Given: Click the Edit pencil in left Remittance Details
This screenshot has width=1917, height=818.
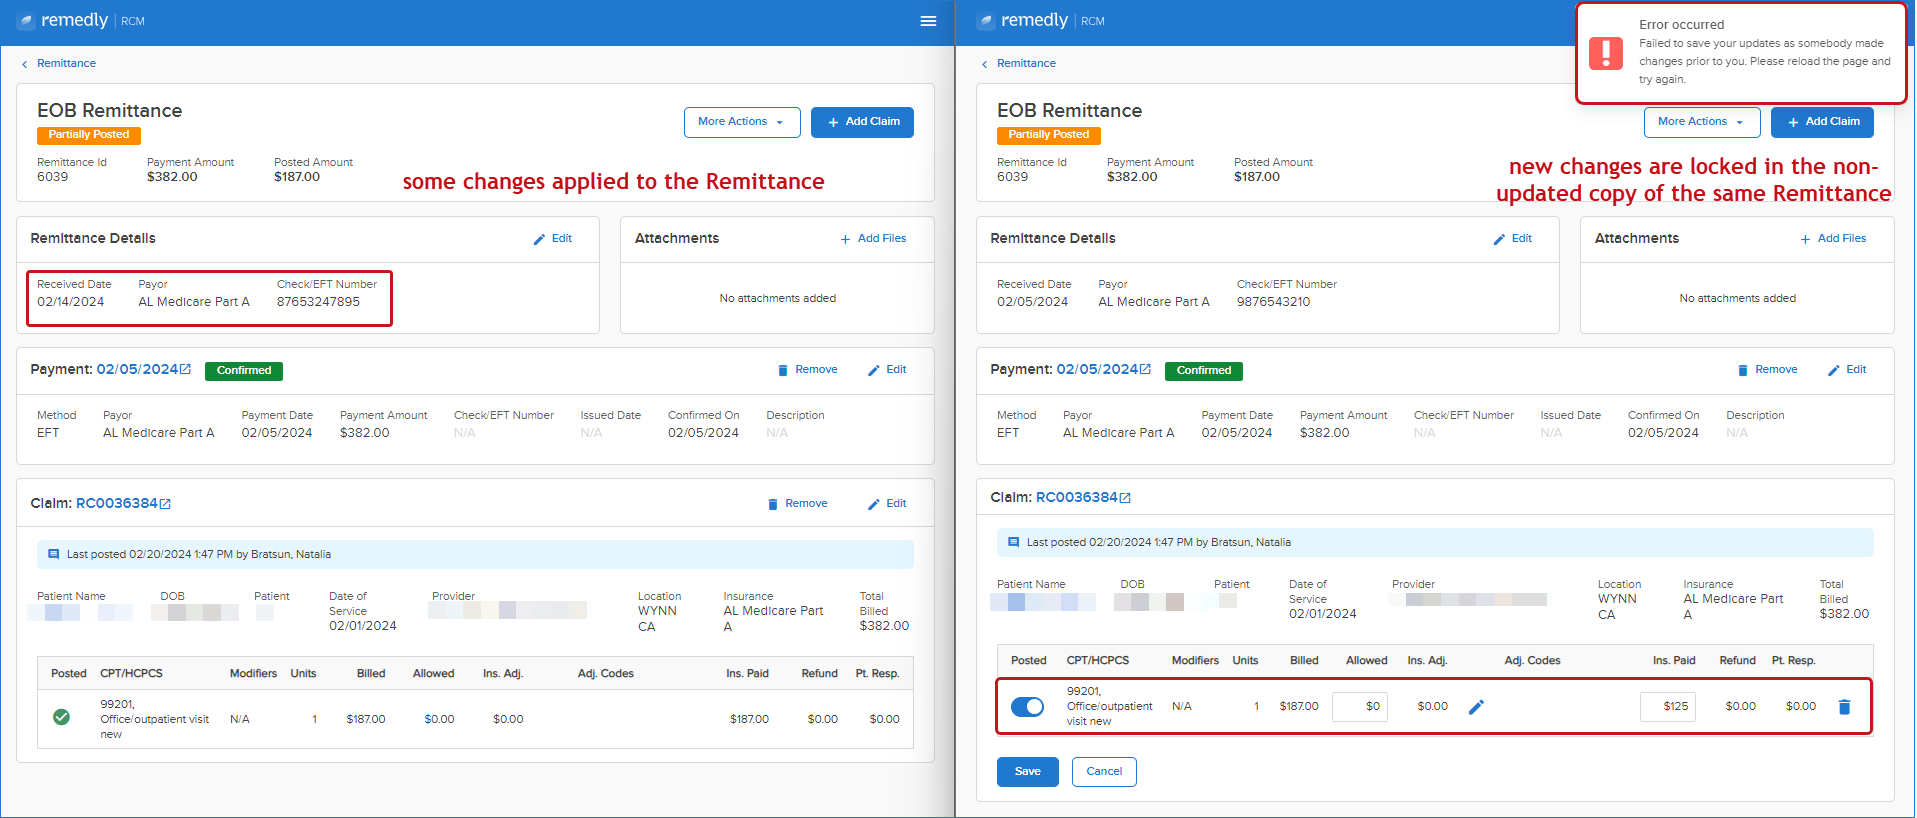Looking at the screenshot, I should click(540, 239).
